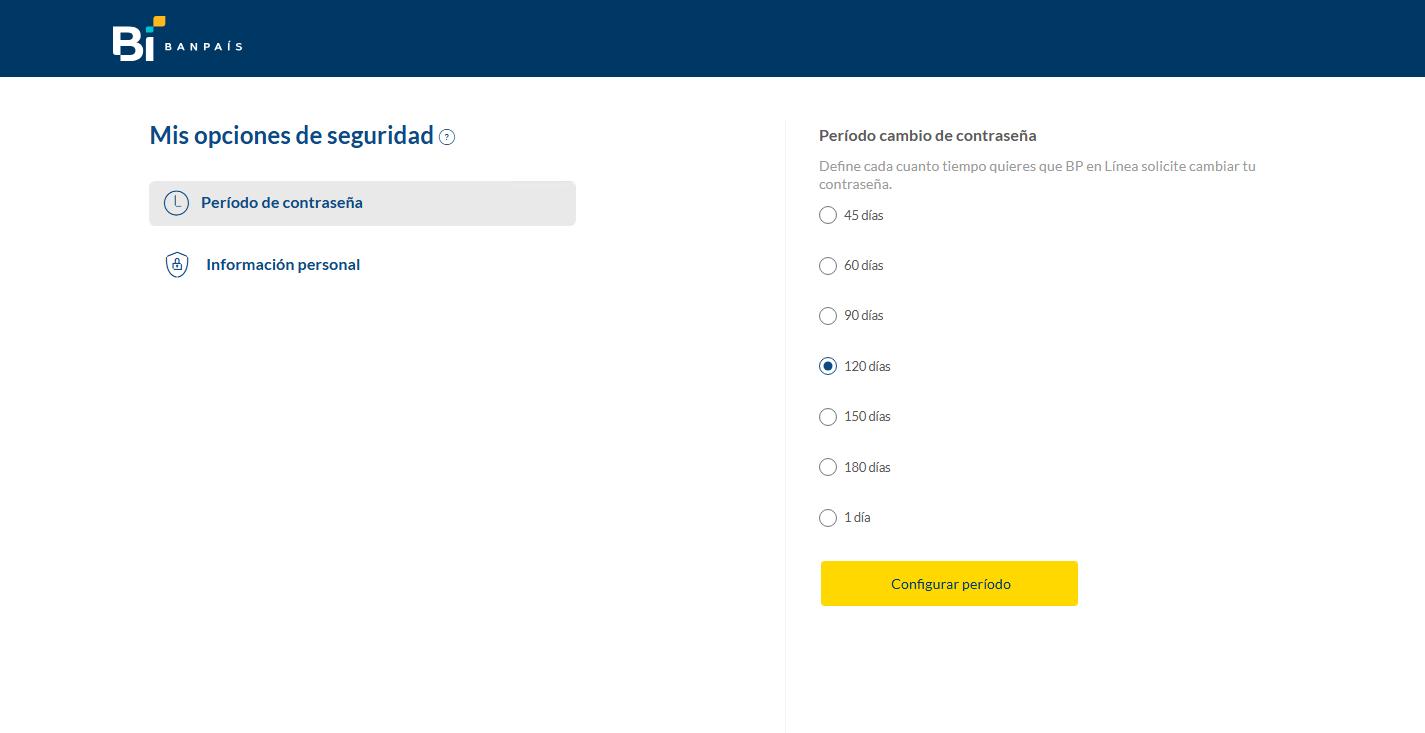Open the Período de contraseña section
This screenshot has width=1425, height=733.
tap(281, 203)
